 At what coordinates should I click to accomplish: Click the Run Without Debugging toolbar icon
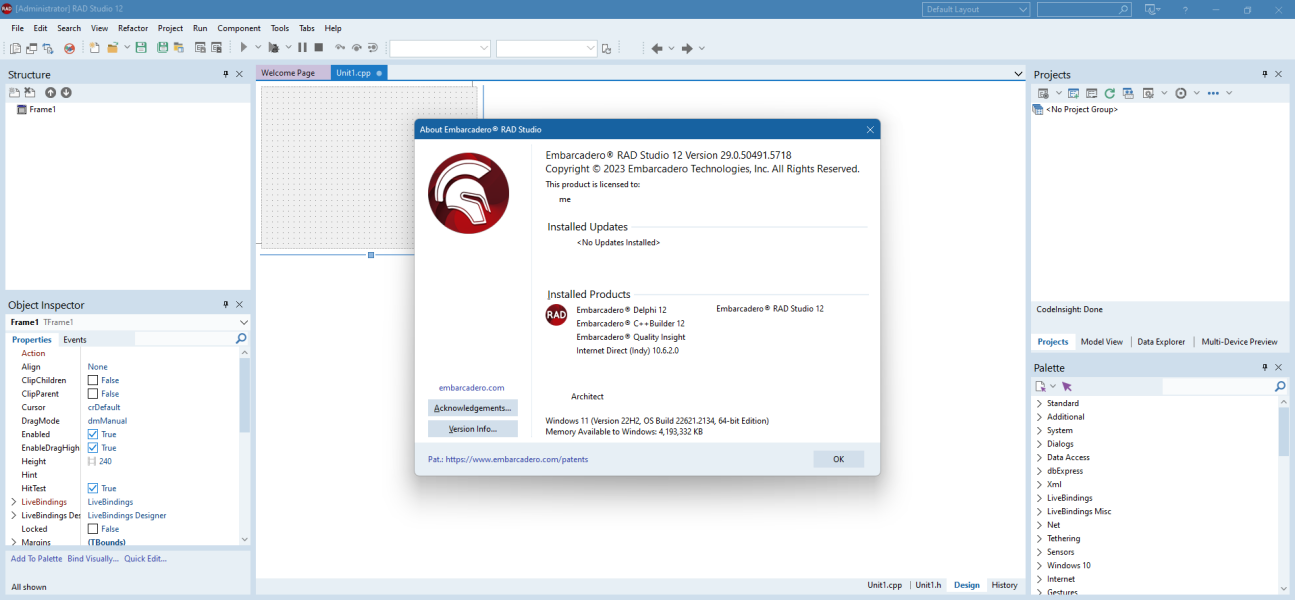point(273,48)
